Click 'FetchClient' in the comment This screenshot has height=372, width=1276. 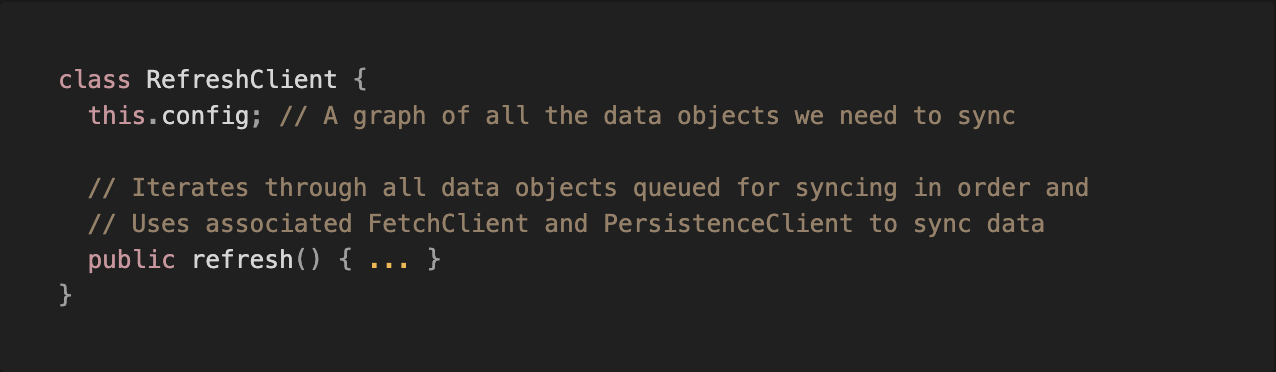[x=449, y=223]
